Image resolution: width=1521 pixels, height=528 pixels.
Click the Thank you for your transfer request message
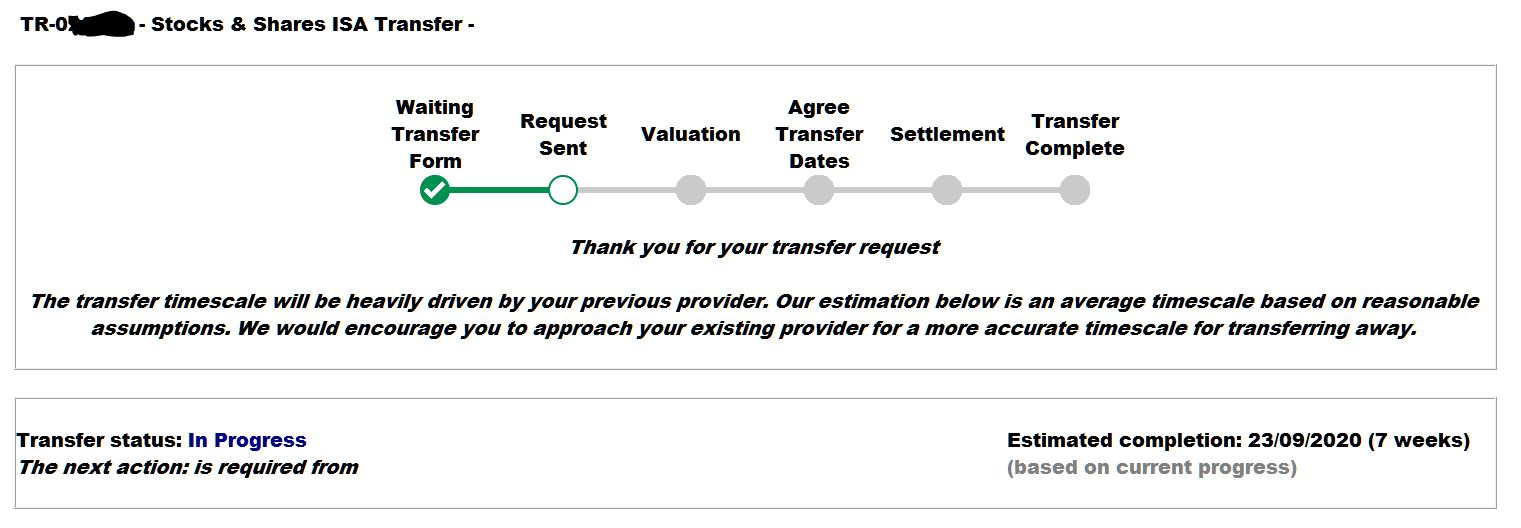pos(755,247)
